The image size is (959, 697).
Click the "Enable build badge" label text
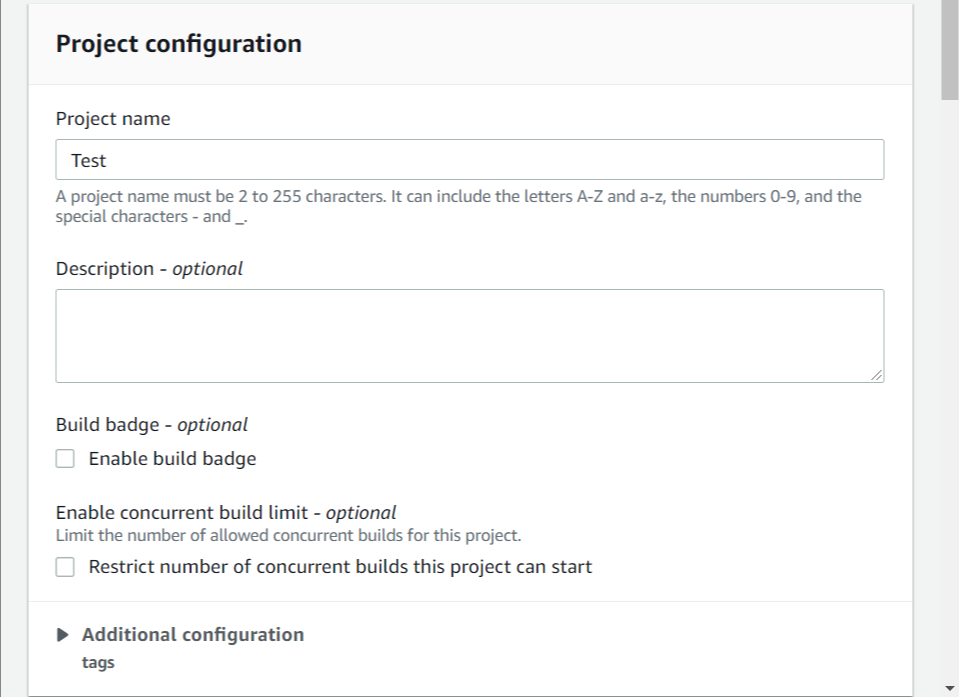pos(172,459)
